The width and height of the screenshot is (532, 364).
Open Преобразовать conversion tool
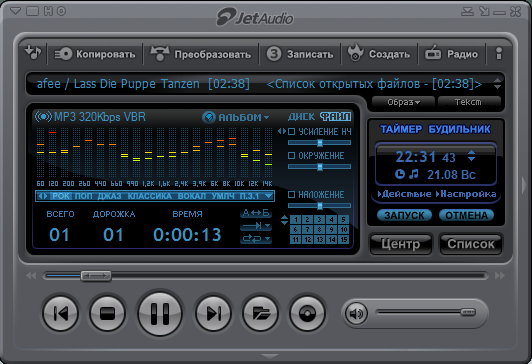201,54
